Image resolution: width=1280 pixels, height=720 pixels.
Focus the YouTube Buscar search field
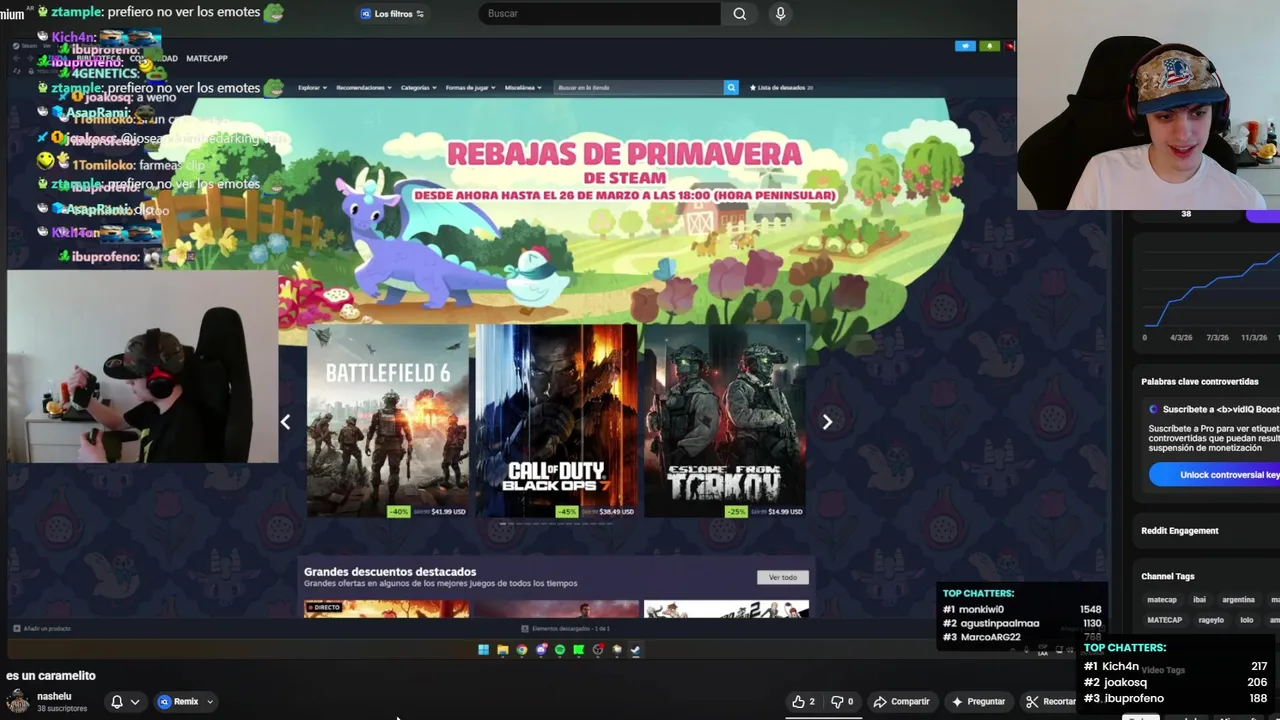[600, 14]
